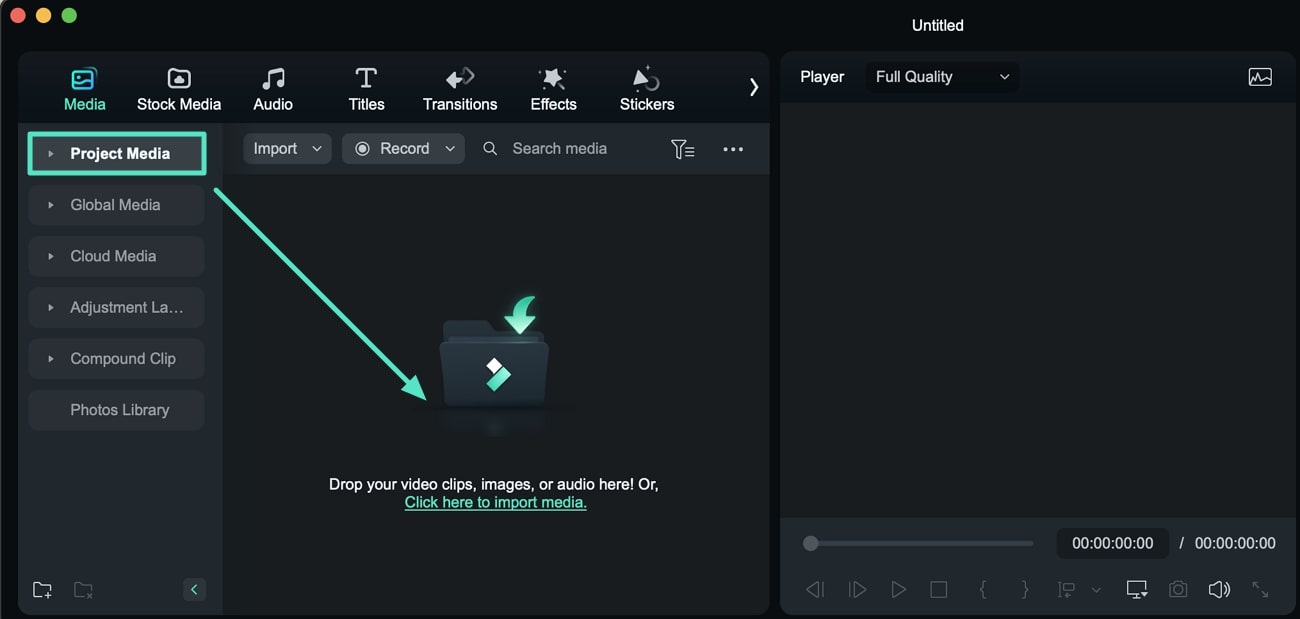Click here to import media link
The width and height of the screenshot is (1300, 619).
(495, 503)
